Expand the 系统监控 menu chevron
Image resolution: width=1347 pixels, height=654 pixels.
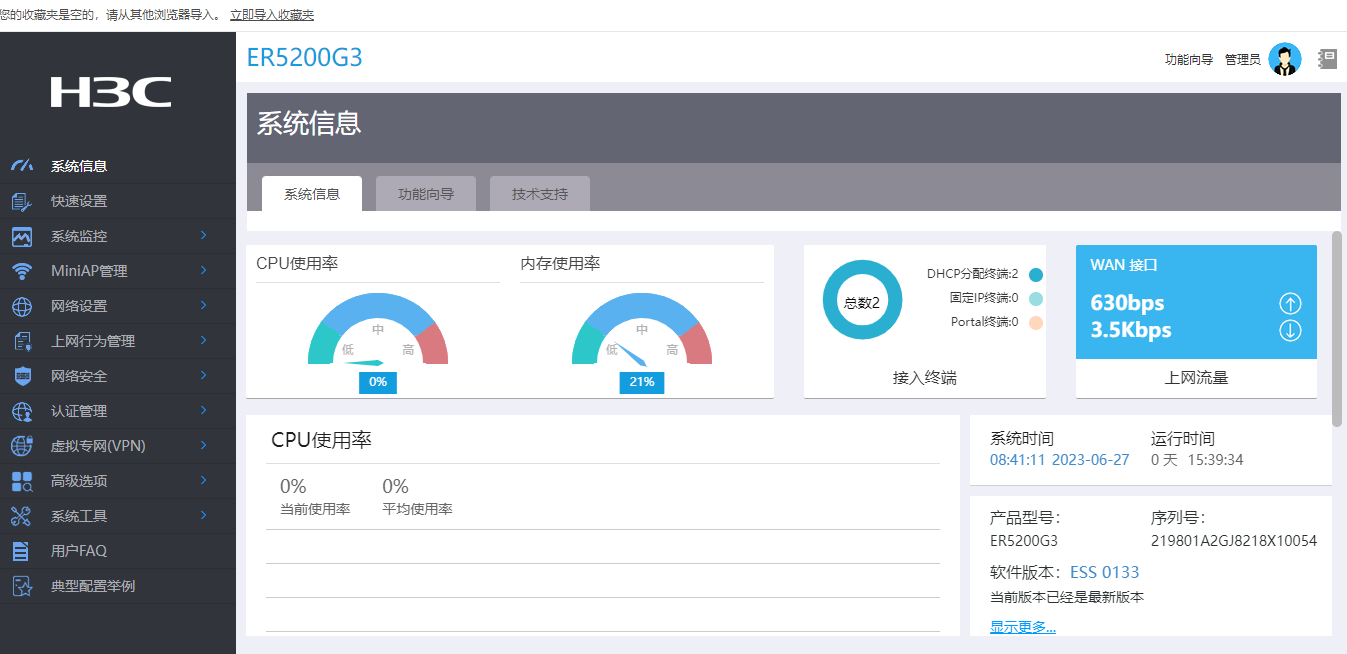203,236
